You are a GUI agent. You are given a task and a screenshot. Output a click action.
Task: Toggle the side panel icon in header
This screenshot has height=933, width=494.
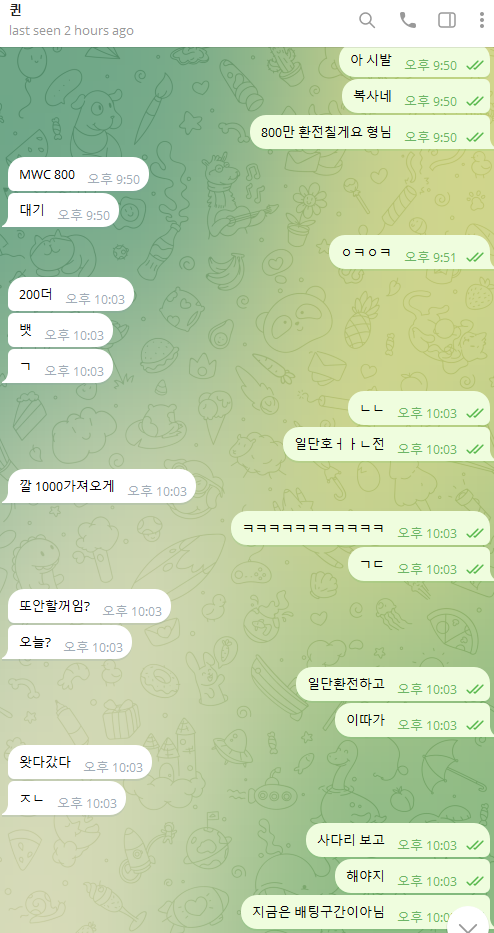tap(447, 20)
